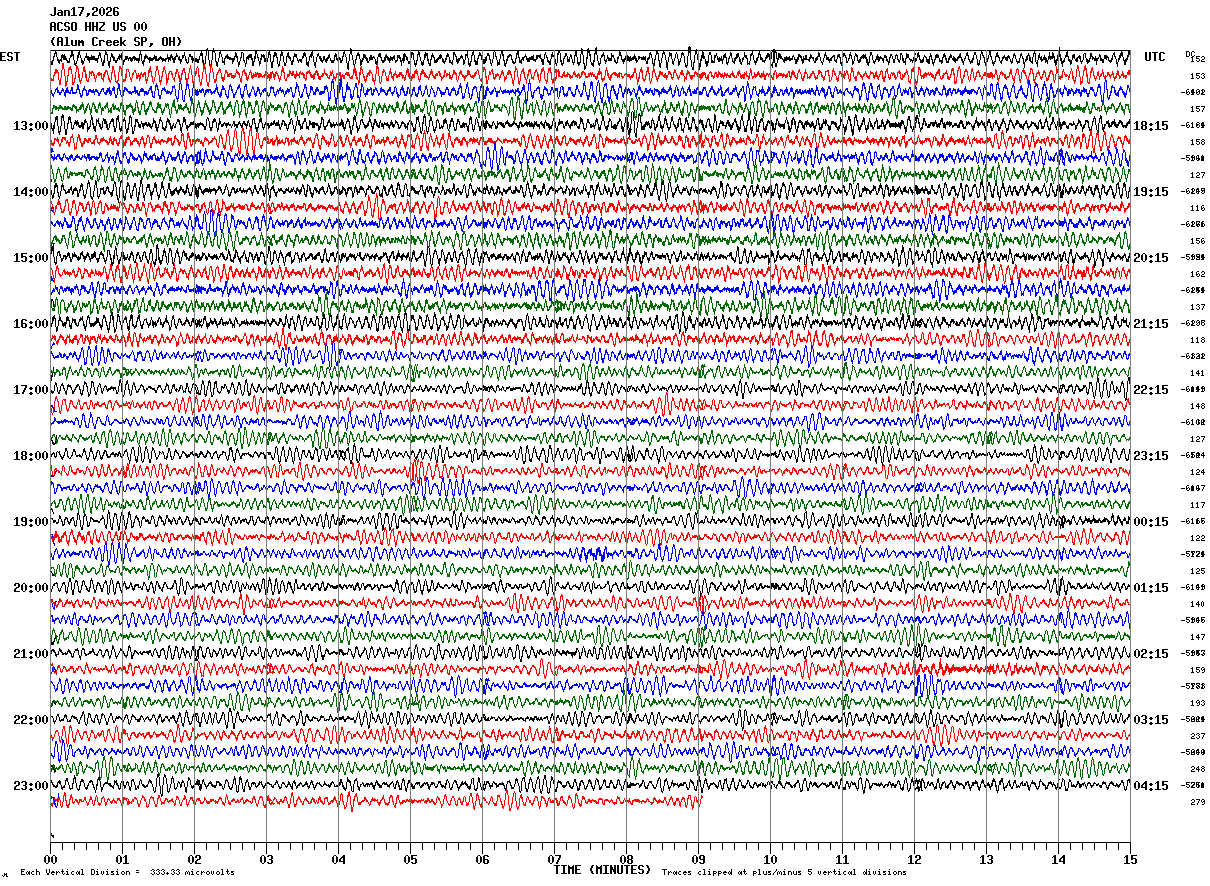Click minute tick label '15' on time axis

(x=1130, y=859)
